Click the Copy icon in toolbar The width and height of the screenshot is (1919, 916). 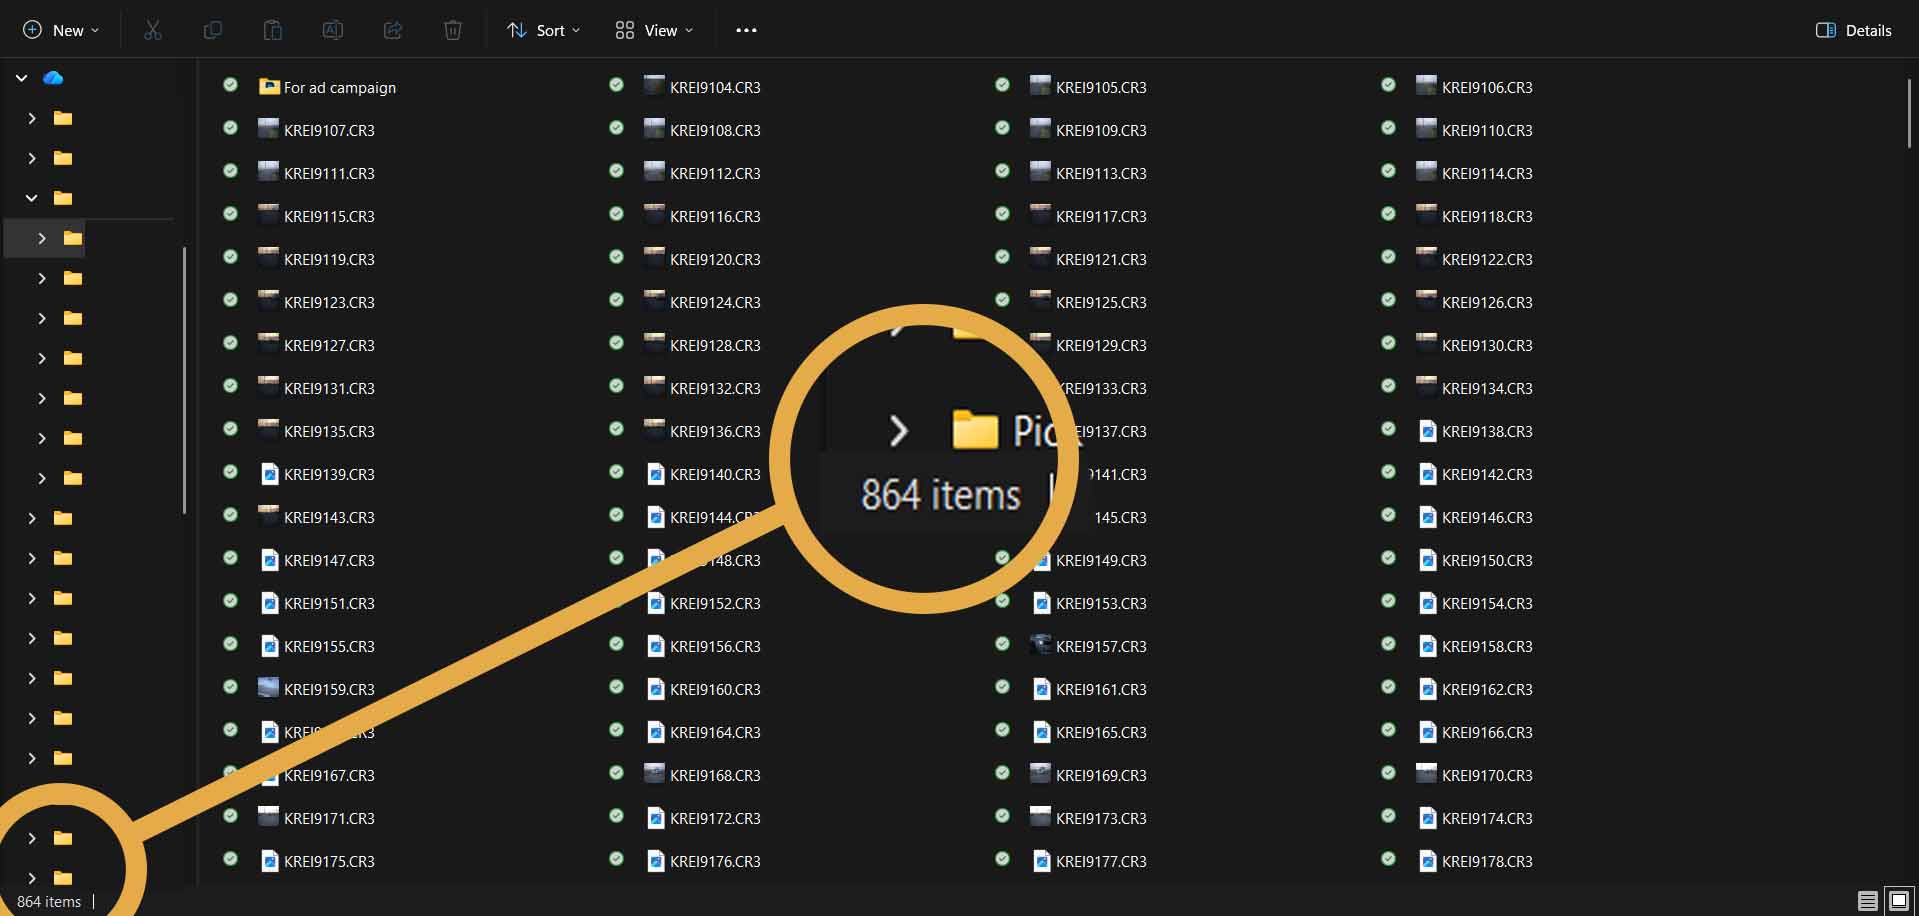(x=212, y=30)
